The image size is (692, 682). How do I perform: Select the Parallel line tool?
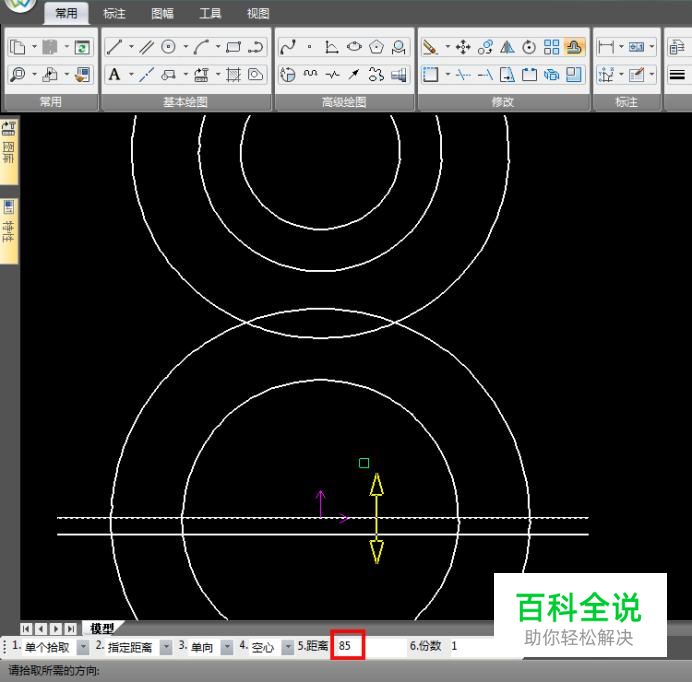pos(146,47)
